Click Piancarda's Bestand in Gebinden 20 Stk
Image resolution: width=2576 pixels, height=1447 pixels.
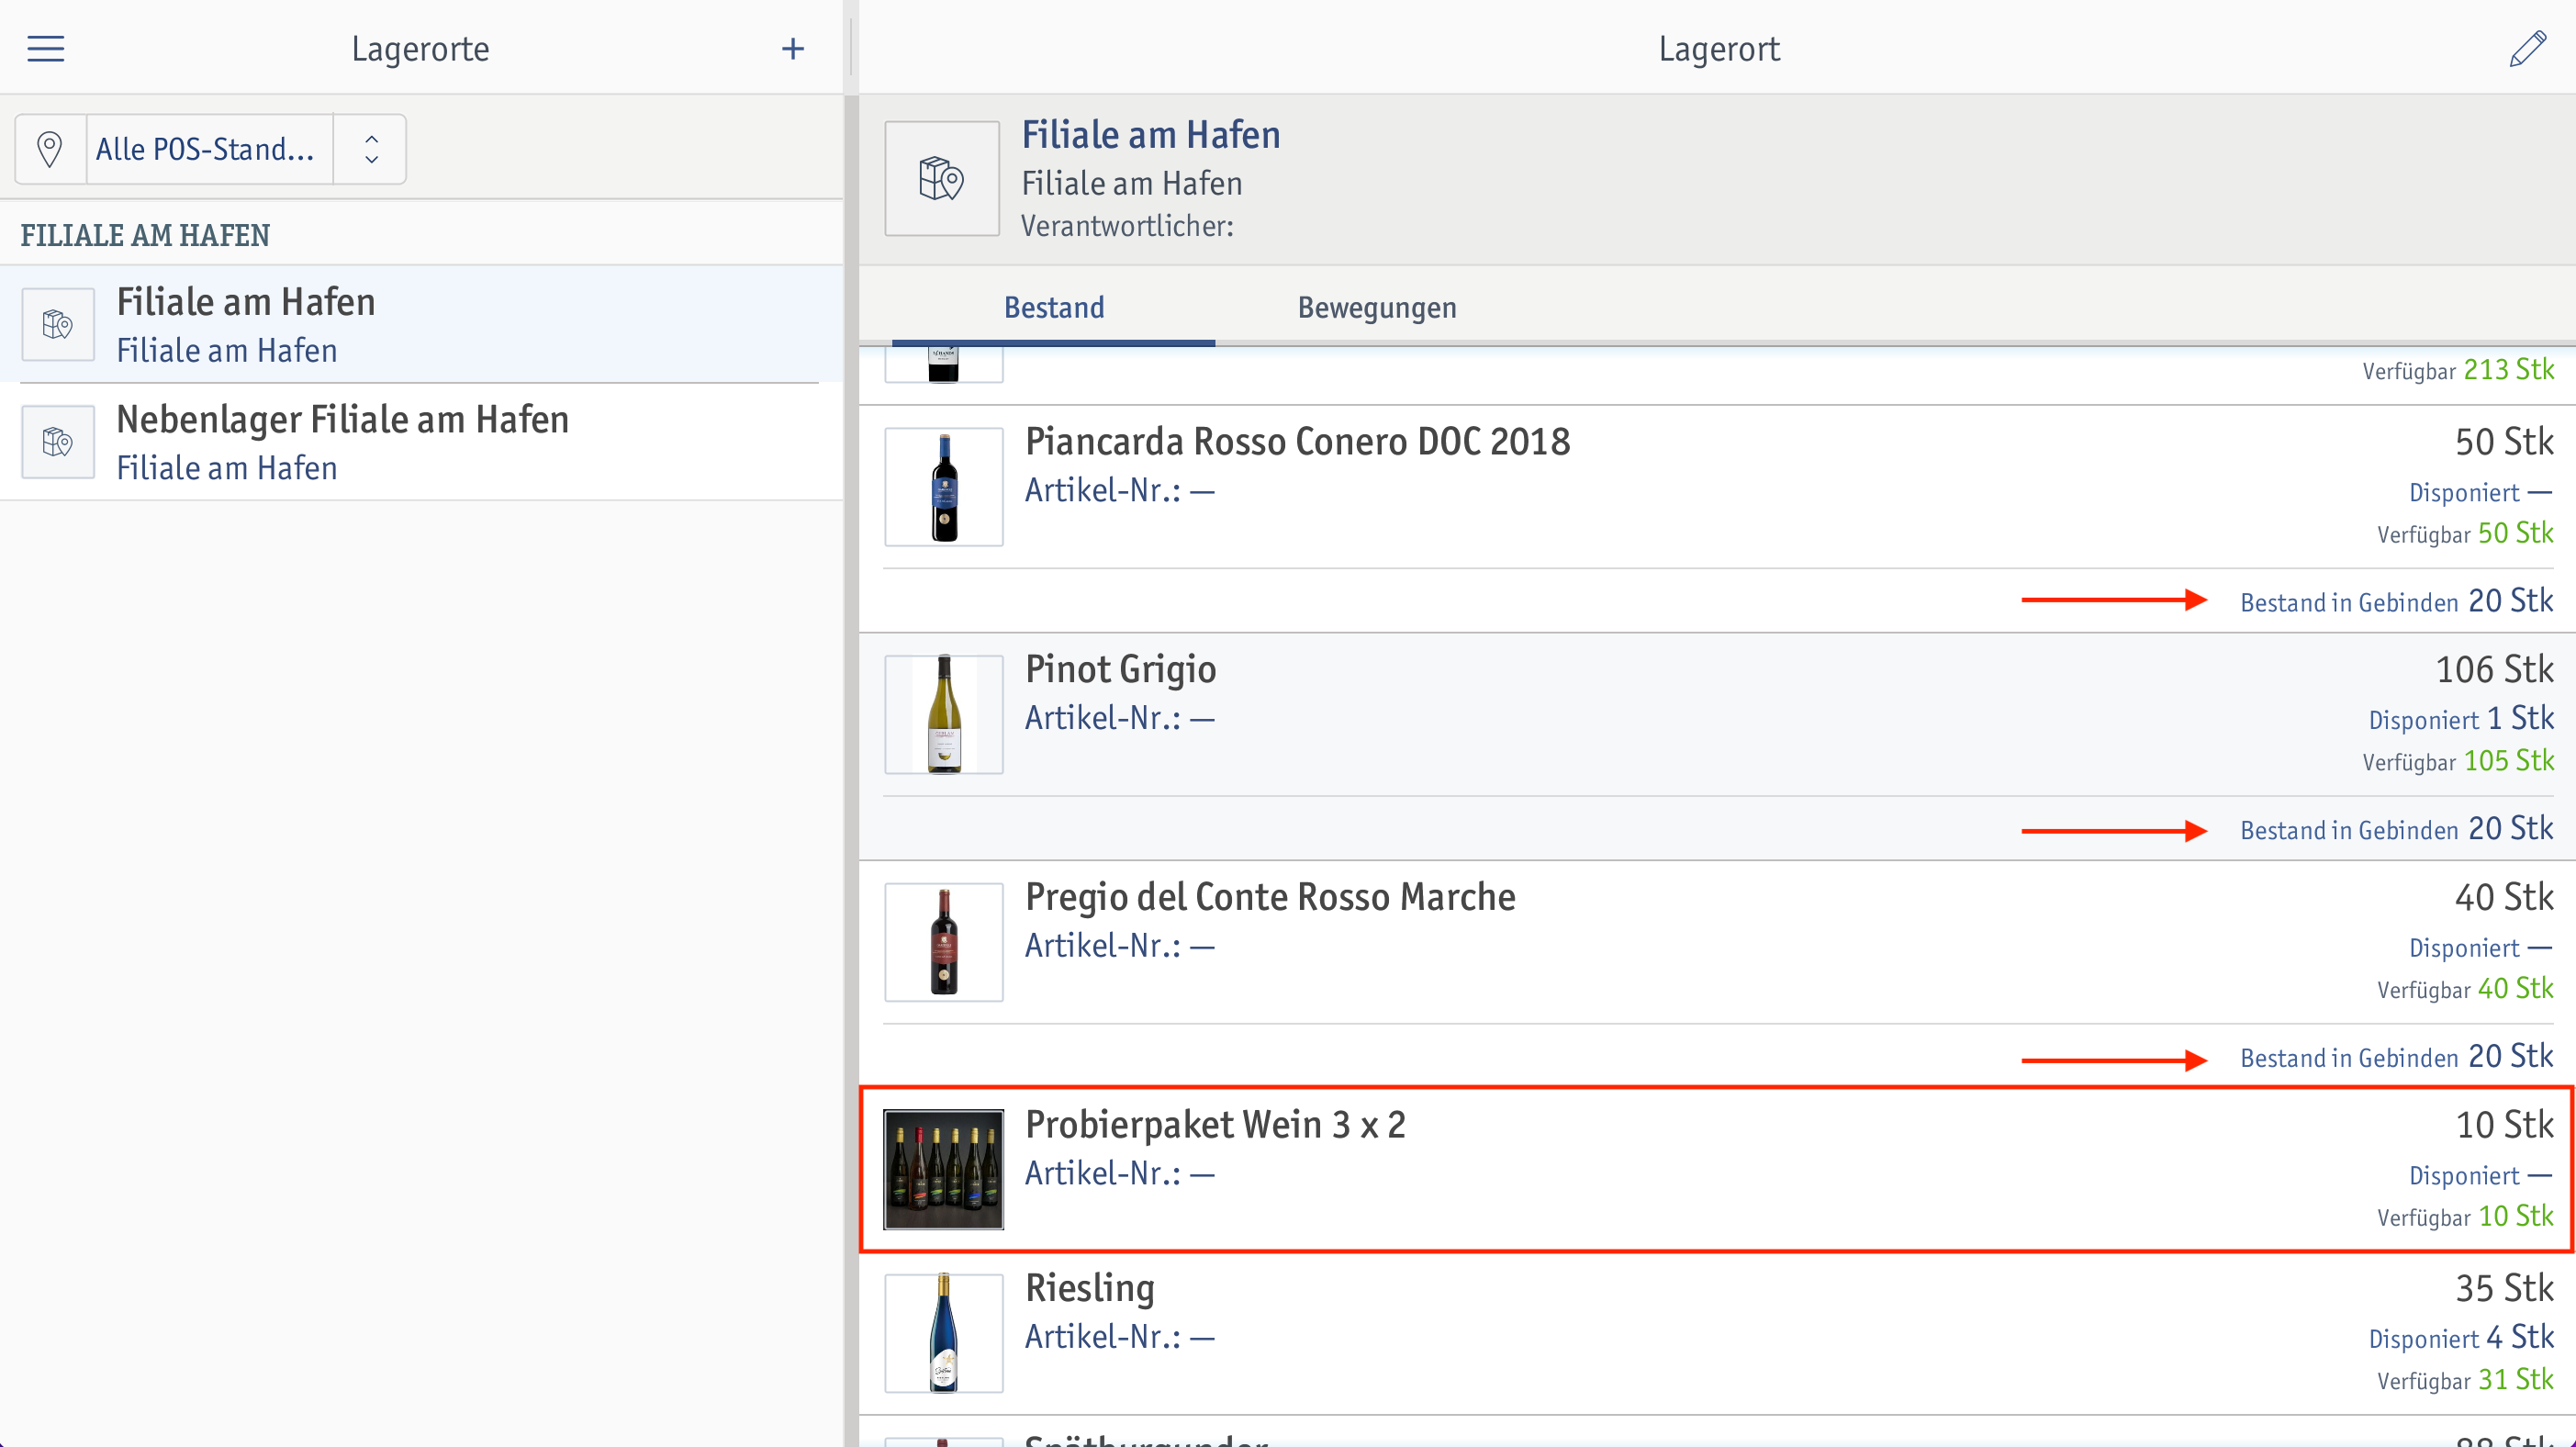click(x=2396, y=601)
